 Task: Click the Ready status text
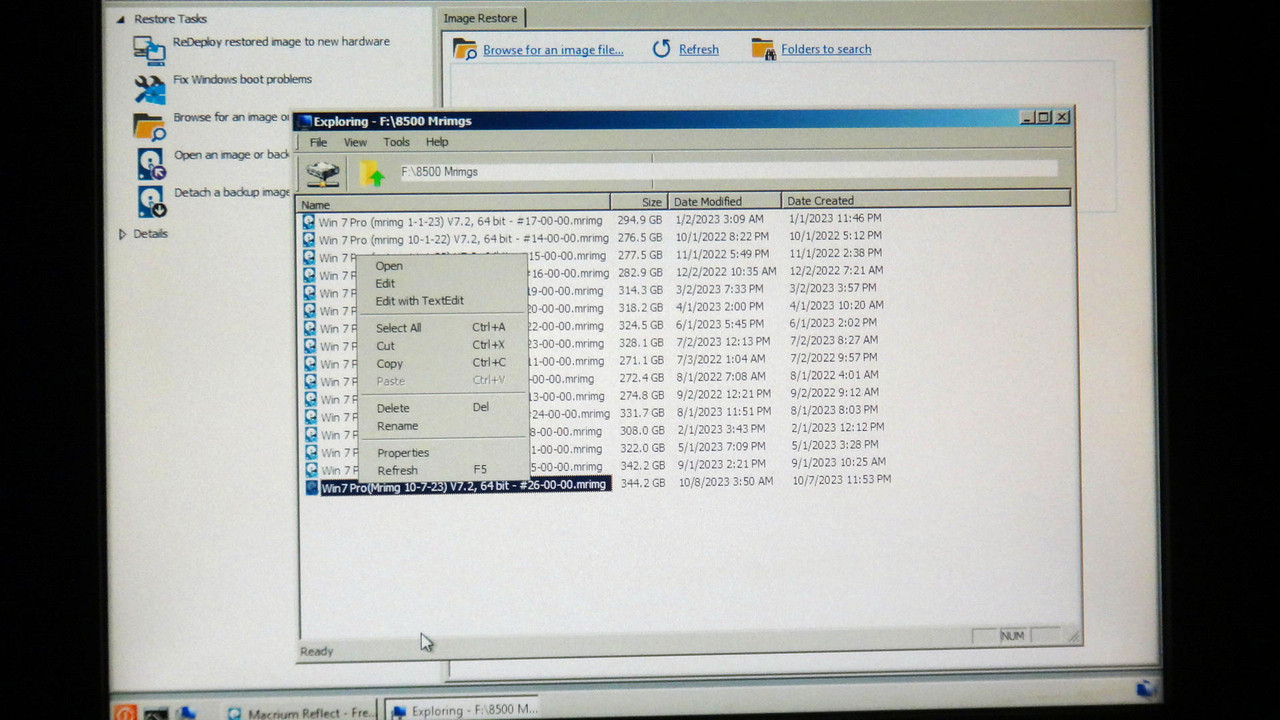point(317,651)
